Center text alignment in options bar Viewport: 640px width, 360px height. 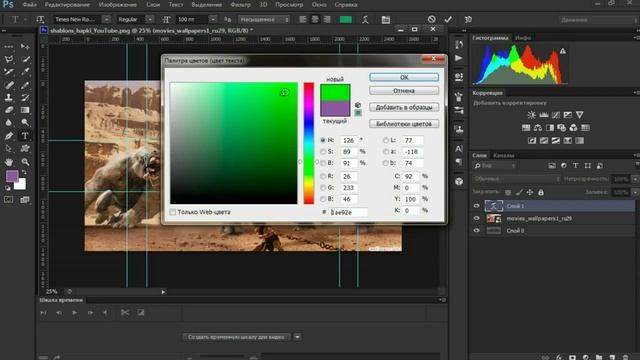pyautogui.click(x=315, y=19)
